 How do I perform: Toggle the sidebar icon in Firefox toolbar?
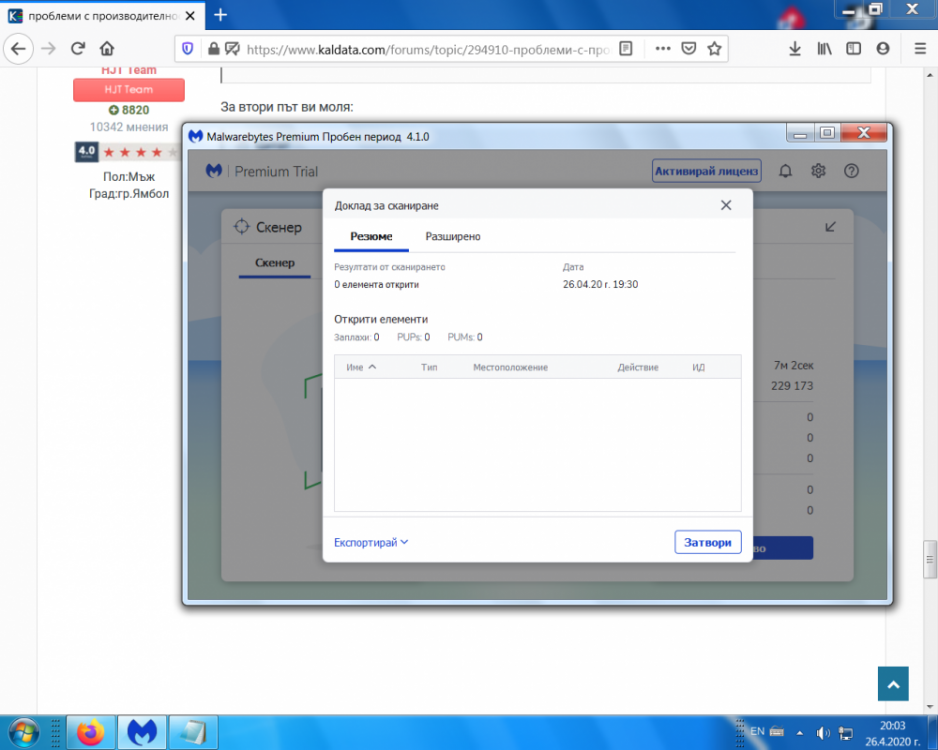tap(854, 48)
